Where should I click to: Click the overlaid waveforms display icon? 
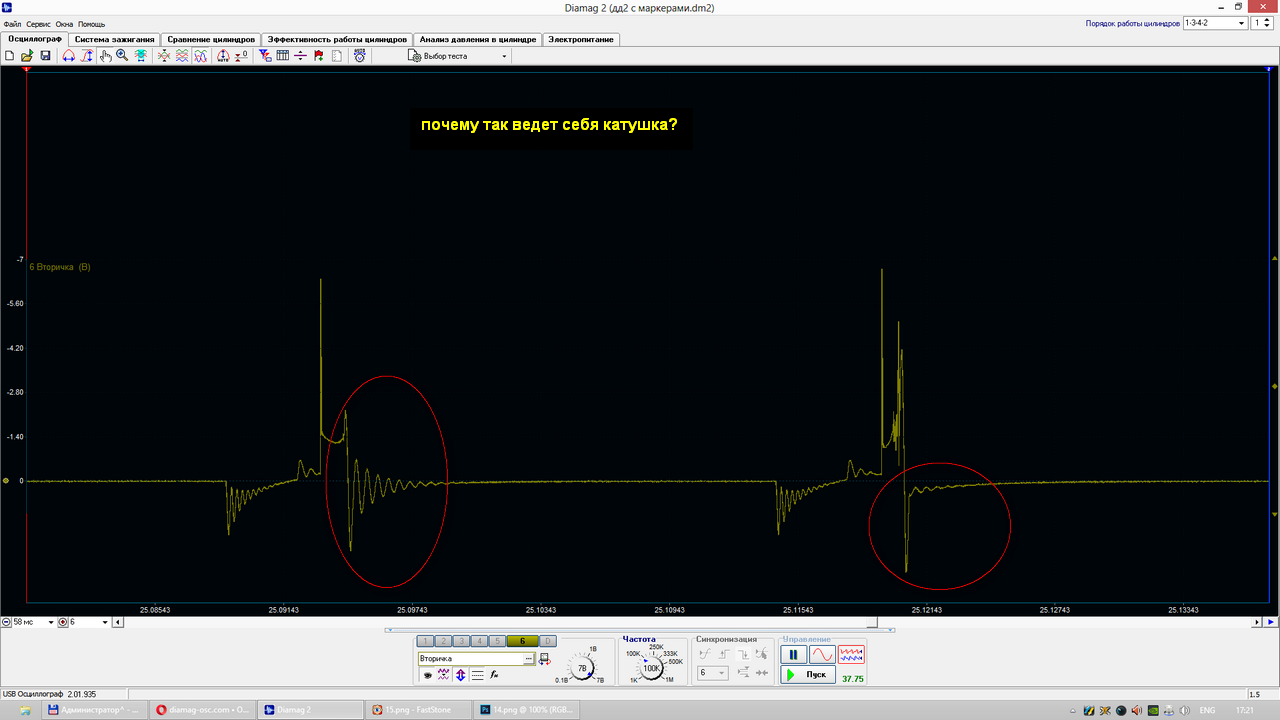pyautogui.click(x=200, y=56)
